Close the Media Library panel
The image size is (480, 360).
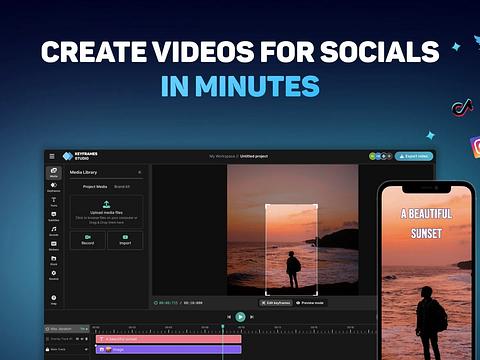140,172
